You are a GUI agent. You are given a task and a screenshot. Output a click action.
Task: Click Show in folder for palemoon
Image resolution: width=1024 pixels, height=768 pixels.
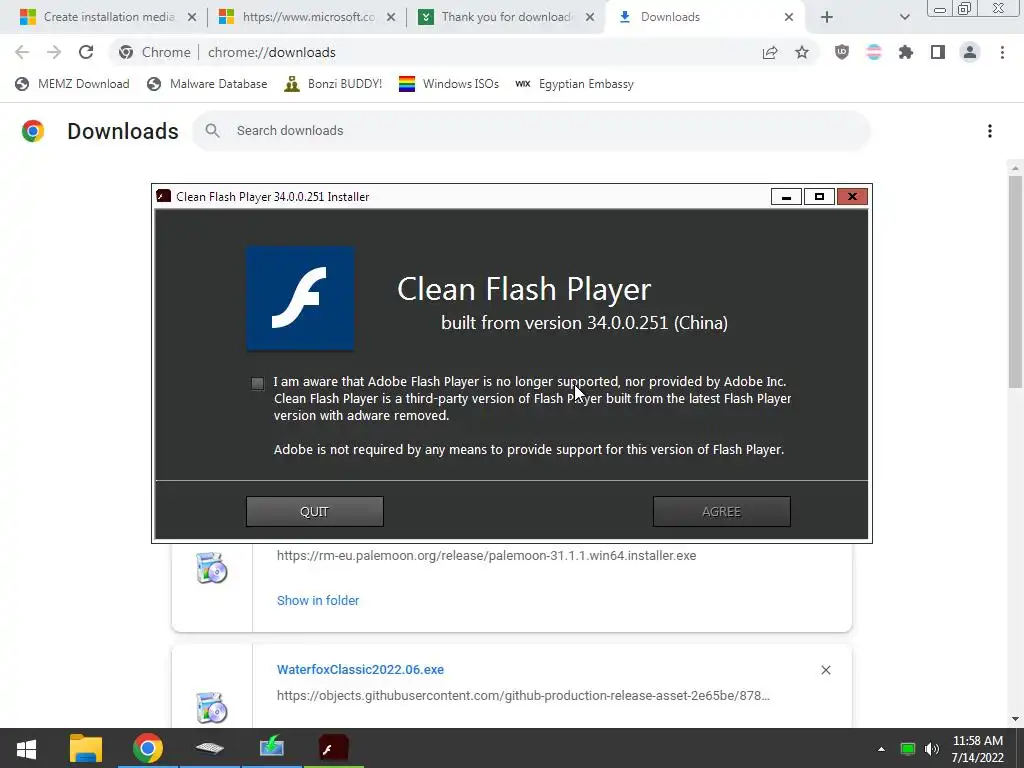click(317, 600)
